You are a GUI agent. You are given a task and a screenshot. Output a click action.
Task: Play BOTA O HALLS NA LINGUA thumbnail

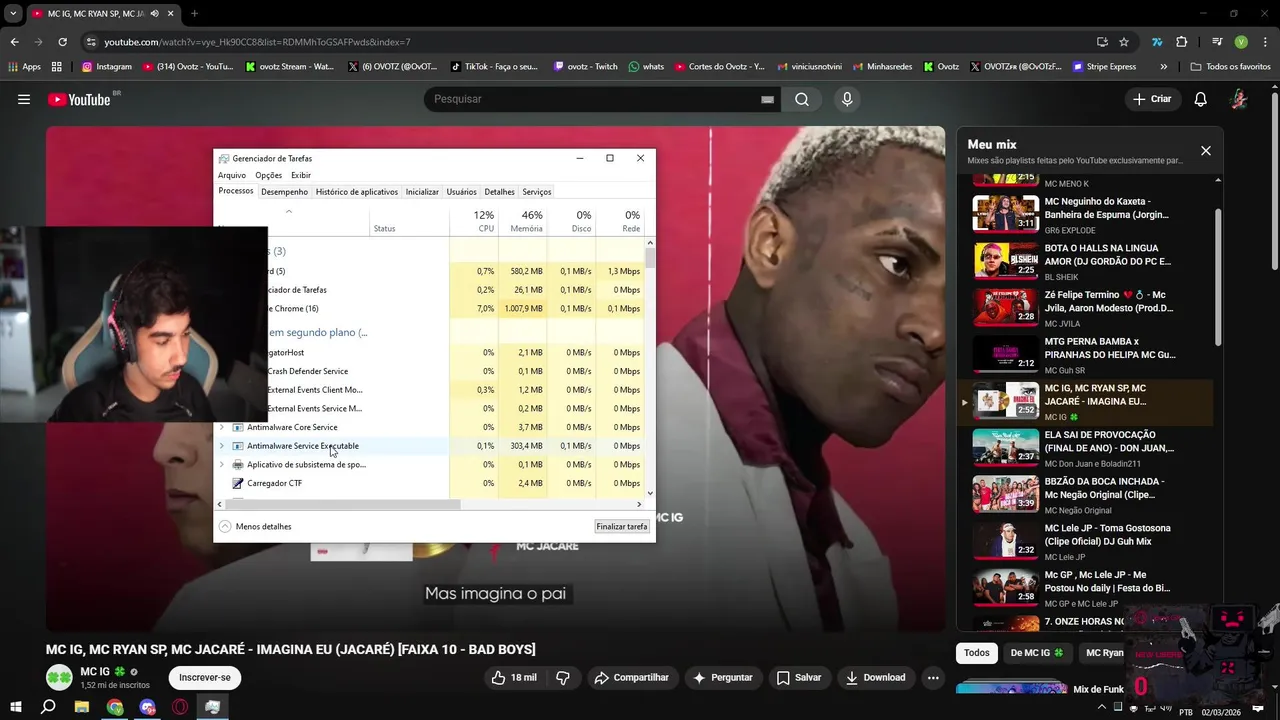[x=1006, y=260]
